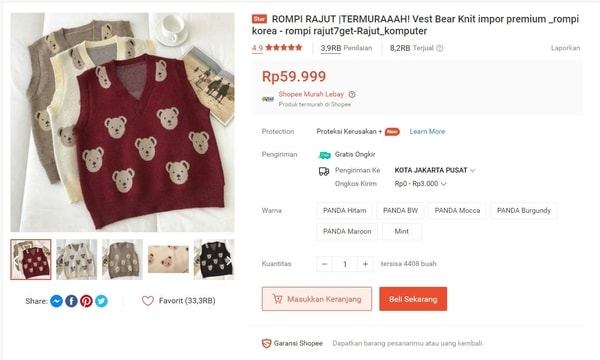
Task: Click the 4.9 star rating
Action: click(x=277, y=48)
